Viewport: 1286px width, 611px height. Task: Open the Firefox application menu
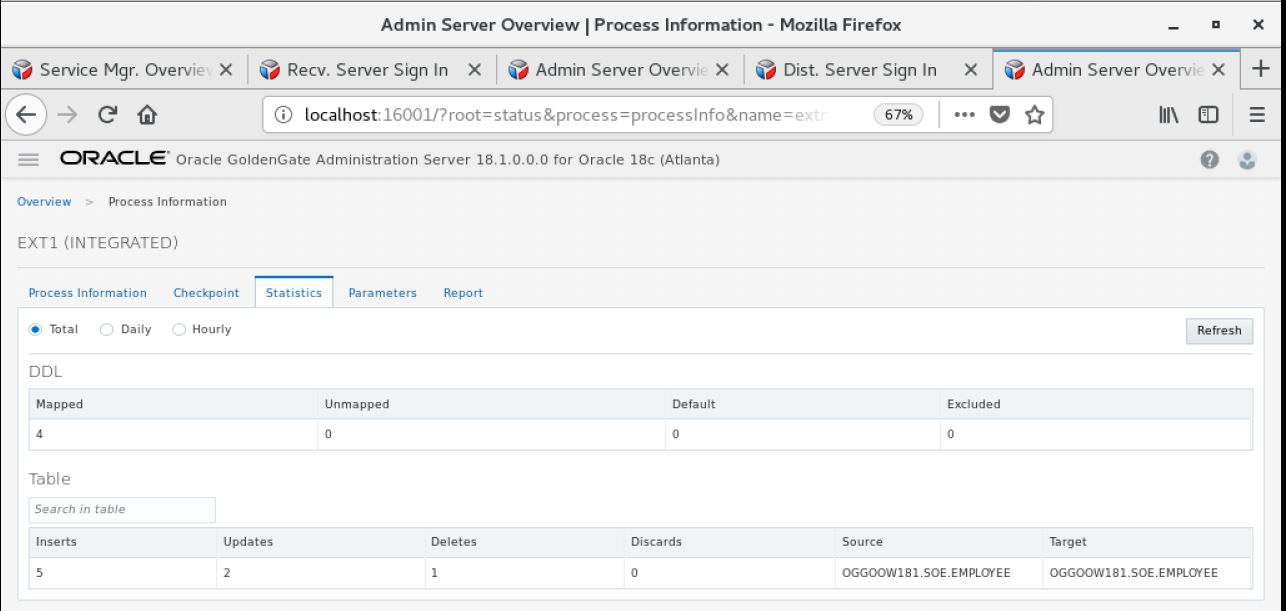[x=1258, y=114]
